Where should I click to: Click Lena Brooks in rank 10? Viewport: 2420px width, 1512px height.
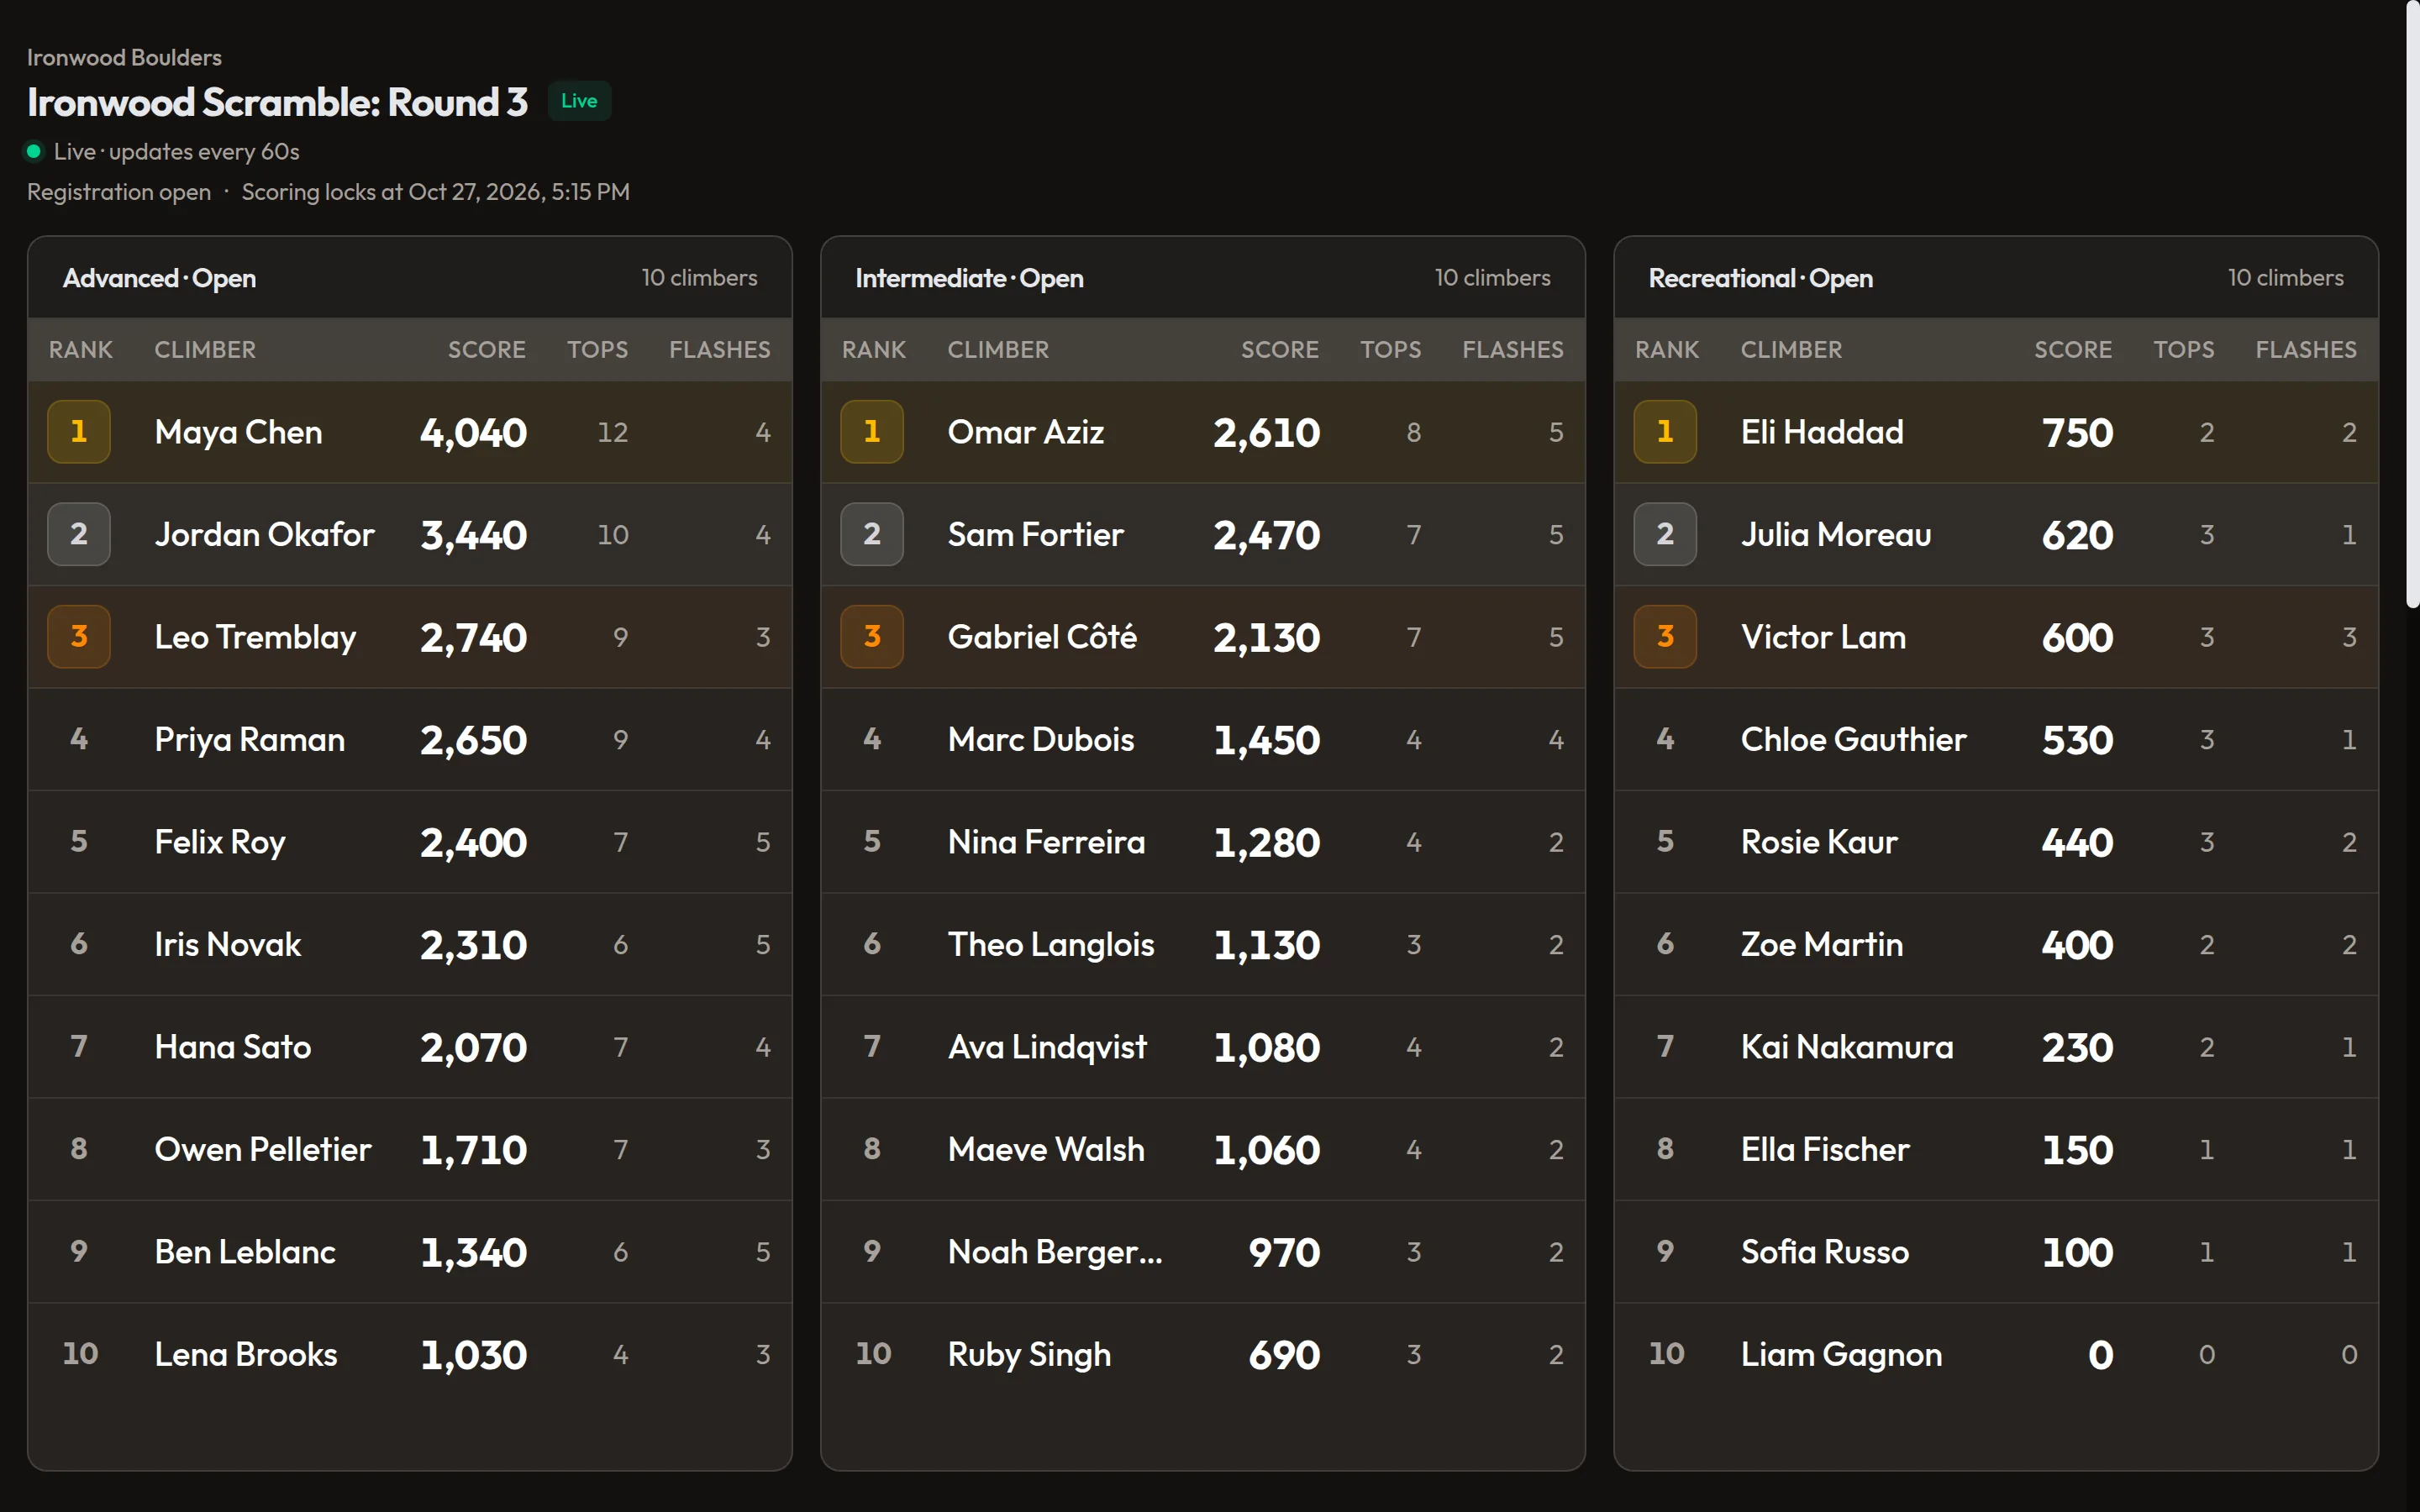tap(246, 1355)
